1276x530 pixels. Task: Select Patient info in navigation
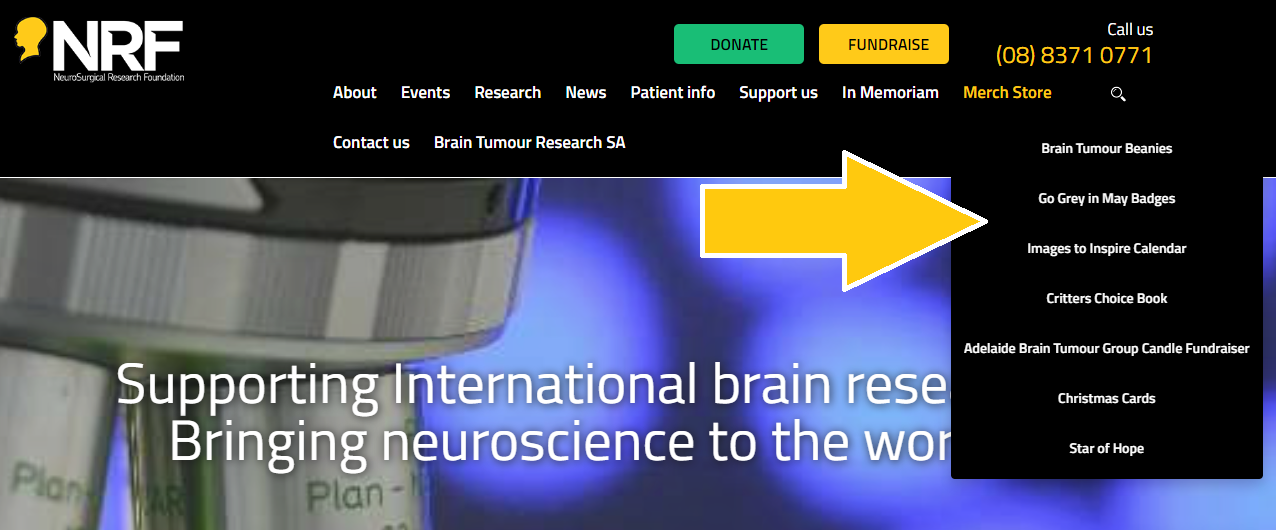tap(672, 92)
